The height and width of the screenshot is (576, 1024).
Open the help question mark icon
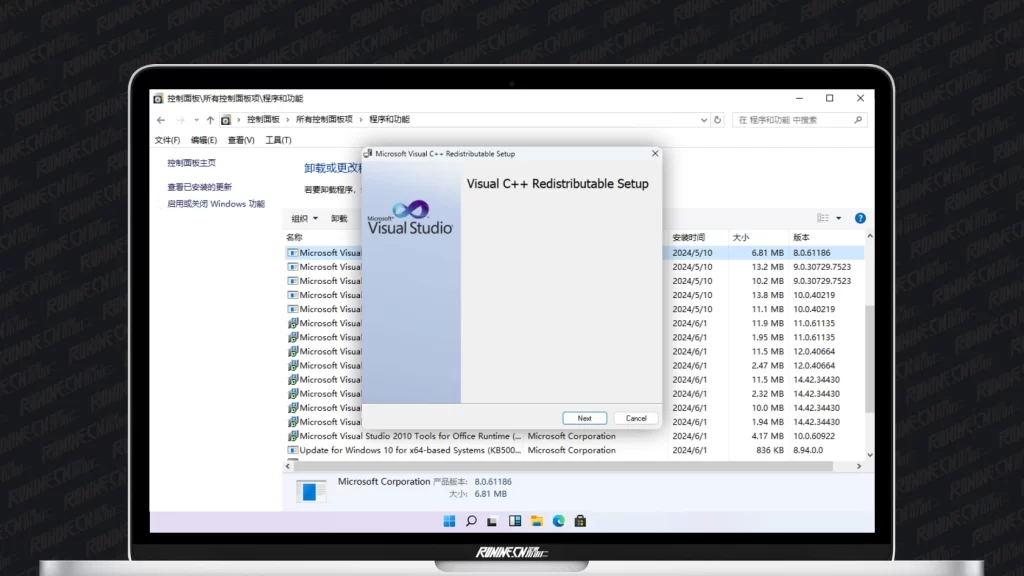[x=860, y=218]
